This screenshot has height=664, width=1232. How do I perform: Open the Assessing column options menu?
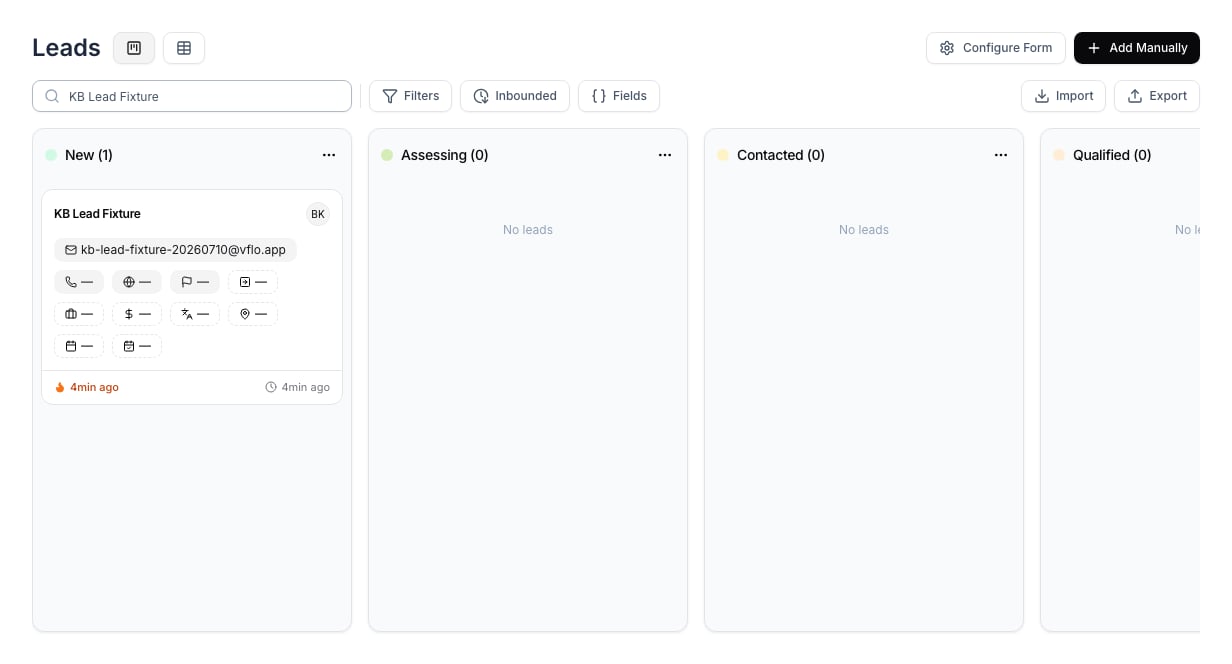(665, 155)
